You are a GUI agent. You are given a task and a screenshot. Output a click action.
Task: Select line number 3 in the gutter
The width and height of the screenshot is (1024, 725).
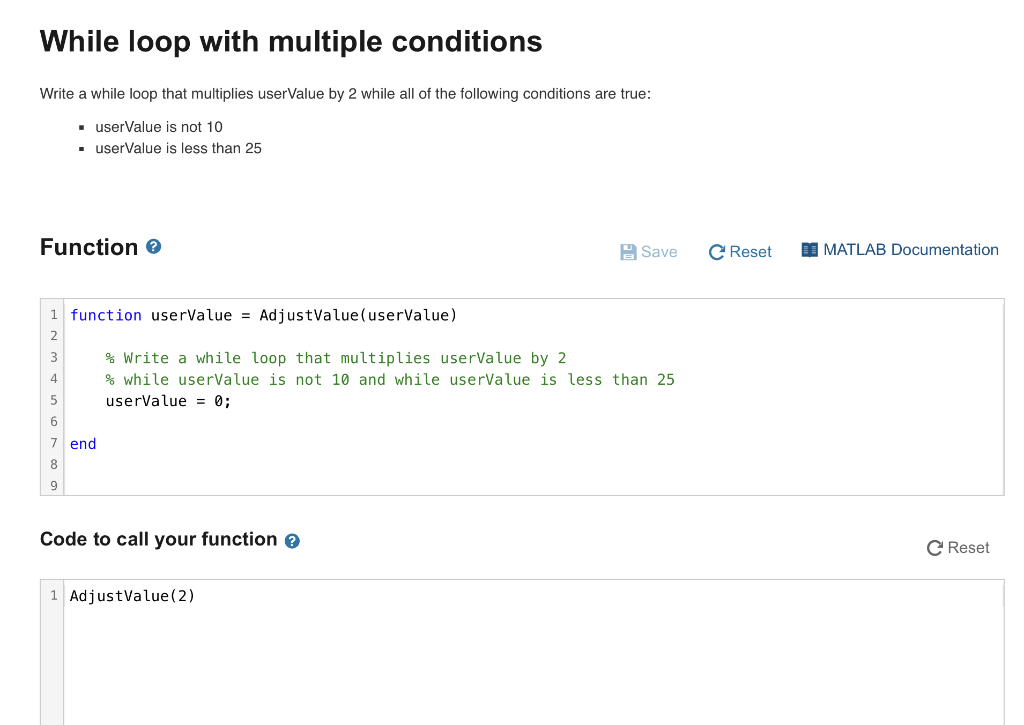(x=53, y=358)
